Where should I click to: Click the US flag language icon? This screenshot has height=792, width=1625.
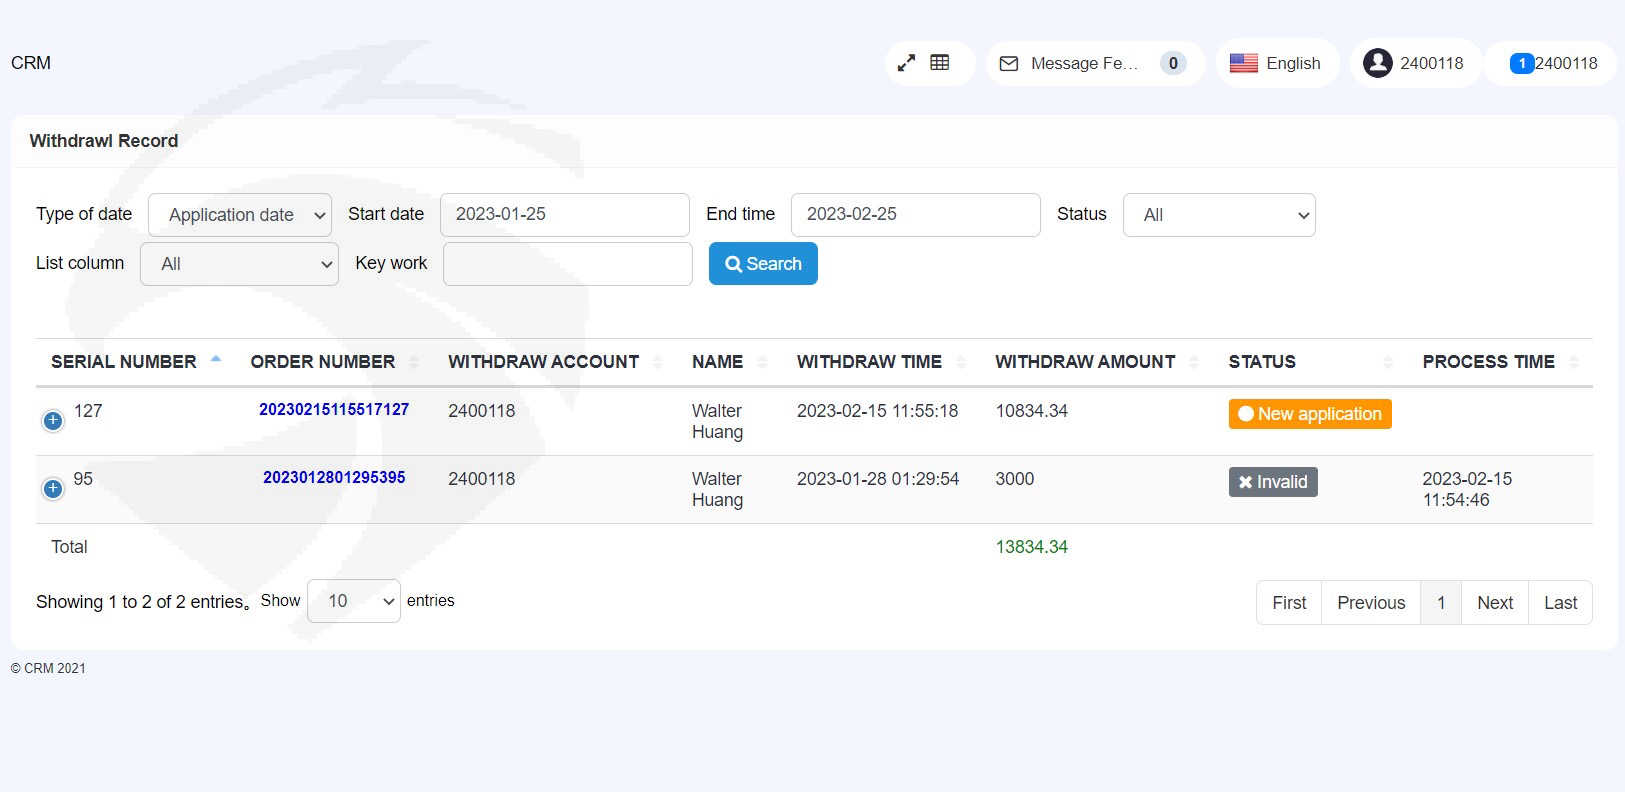click(1243, 63)
